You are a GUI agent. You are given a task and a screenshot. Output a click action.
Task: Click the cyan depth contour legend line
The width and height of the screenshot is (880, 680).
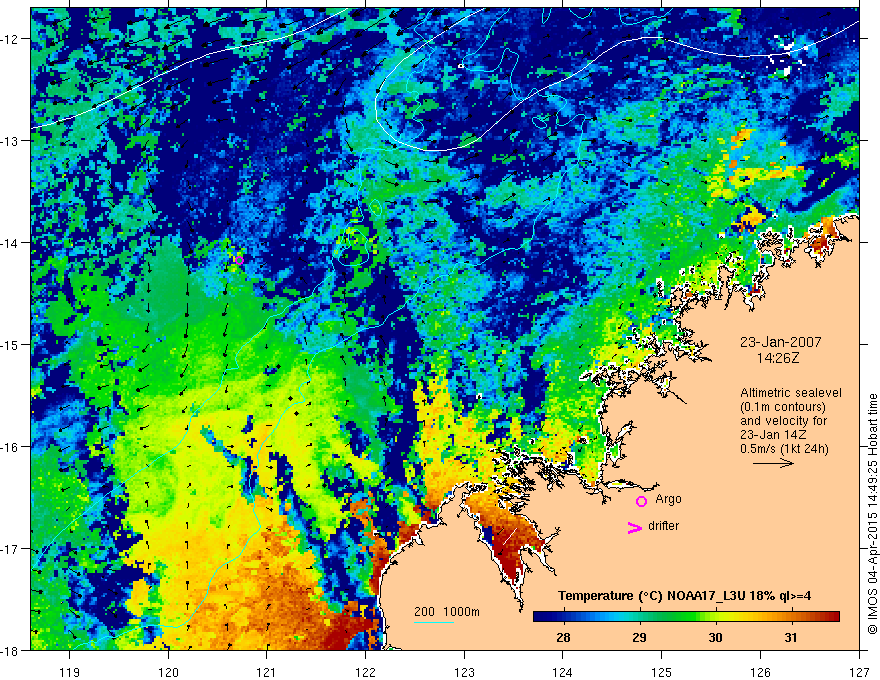point(433,622)
